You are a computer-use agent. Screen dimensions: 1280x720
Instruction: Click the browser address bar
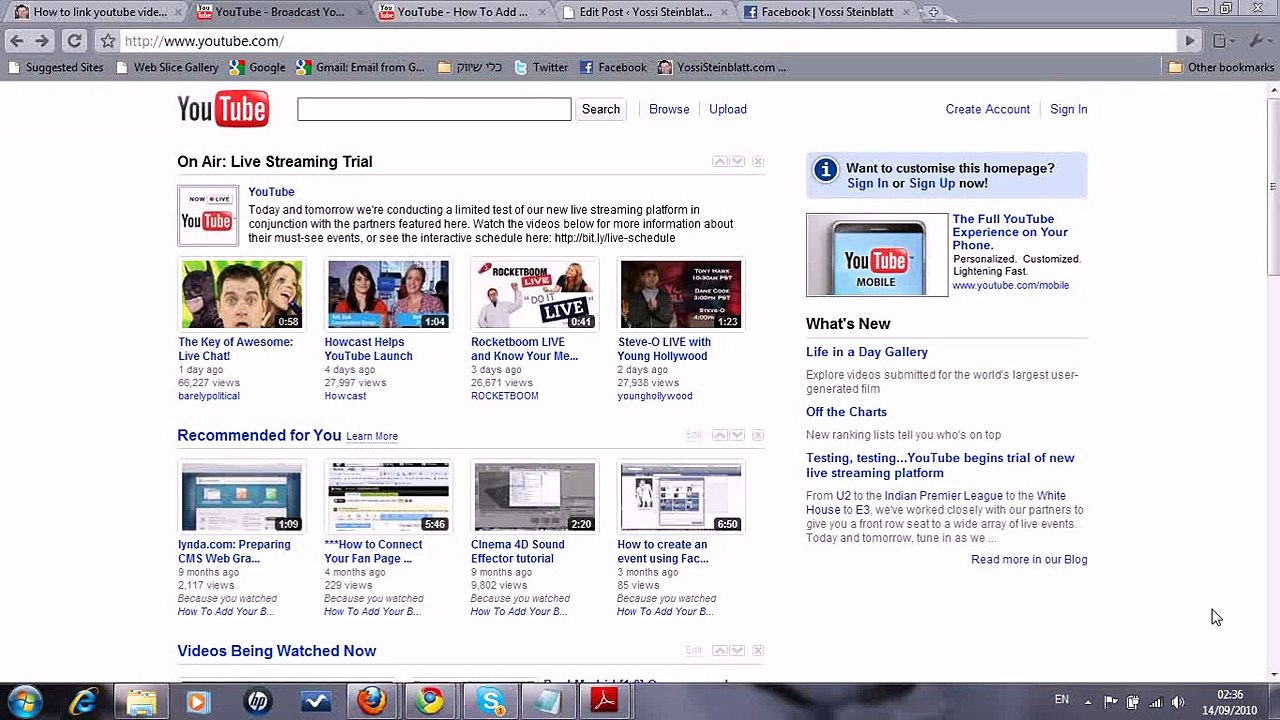648,41
